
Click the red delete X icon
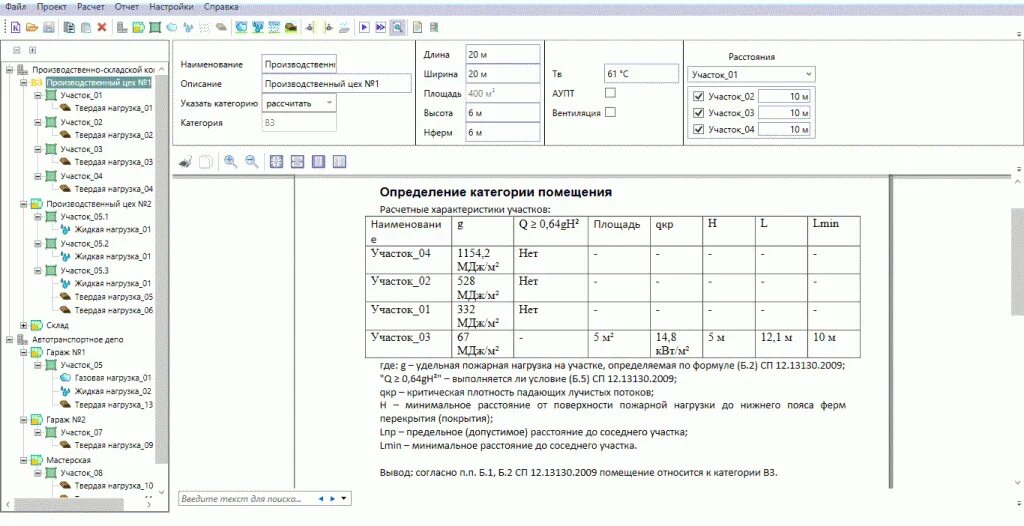pyautogui.click(x=102, y=27)
